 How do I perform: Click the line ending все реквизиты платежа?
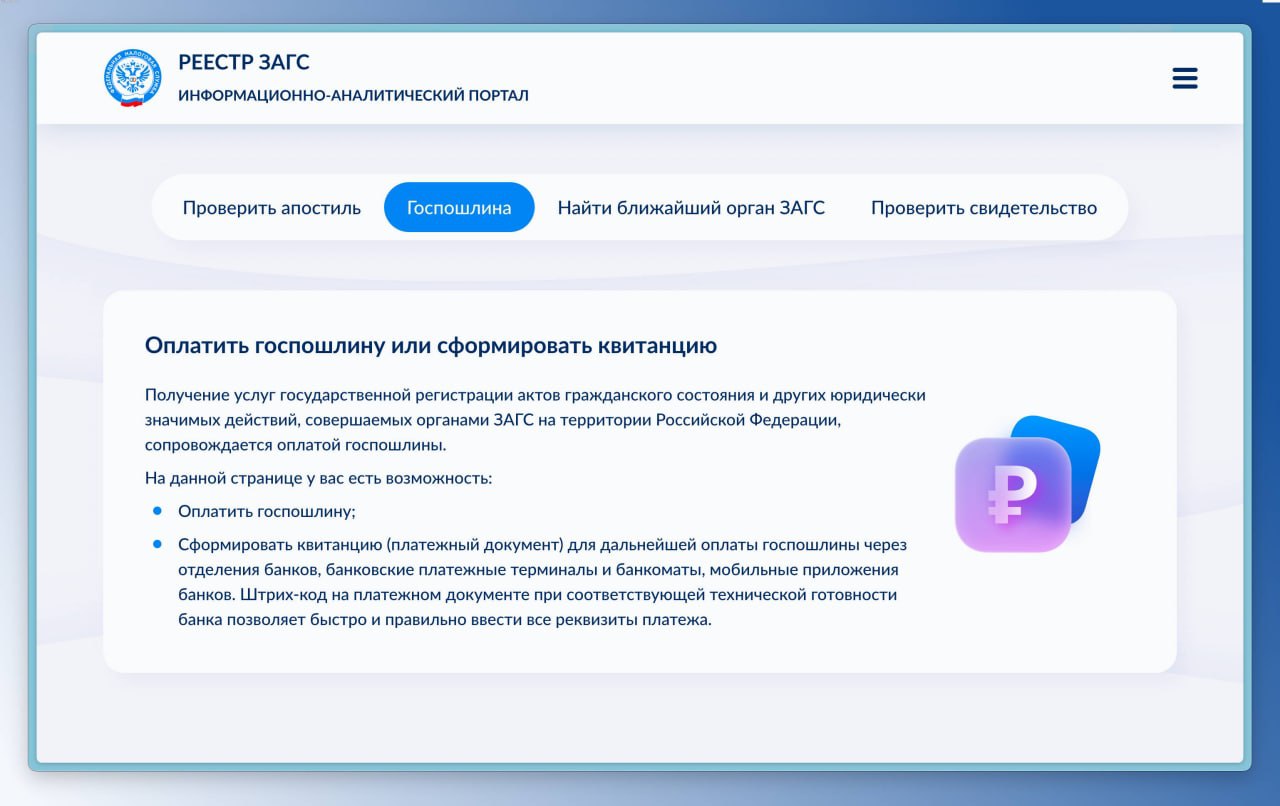click(x=445, y=620)
